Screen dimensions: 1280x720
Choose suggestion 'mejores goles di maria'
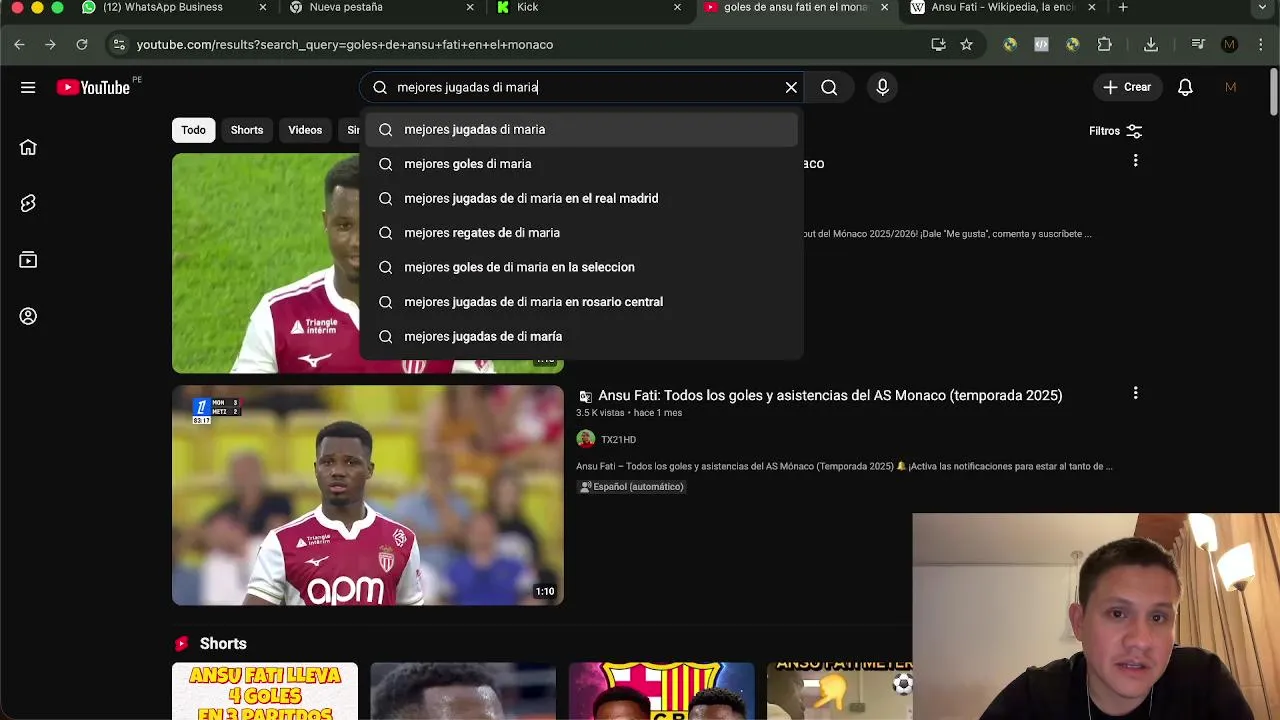pyautogui.click(x=582, y=164)
